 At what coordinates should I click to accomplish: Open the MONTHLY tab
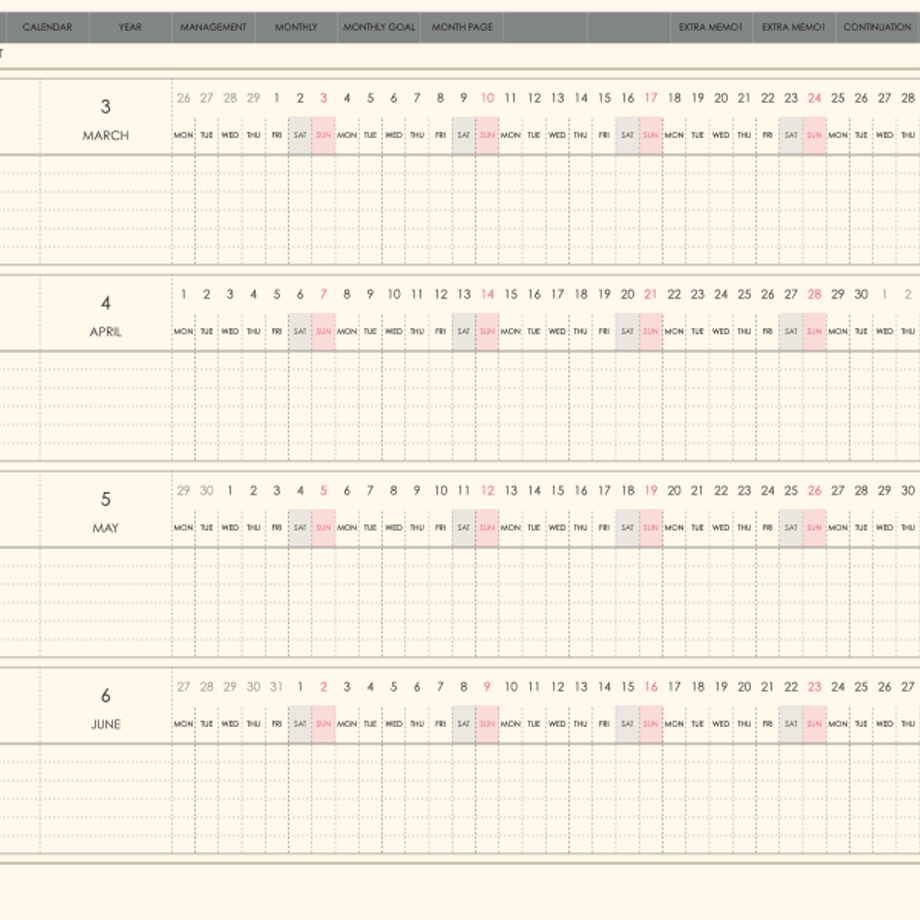coord(296,27)
